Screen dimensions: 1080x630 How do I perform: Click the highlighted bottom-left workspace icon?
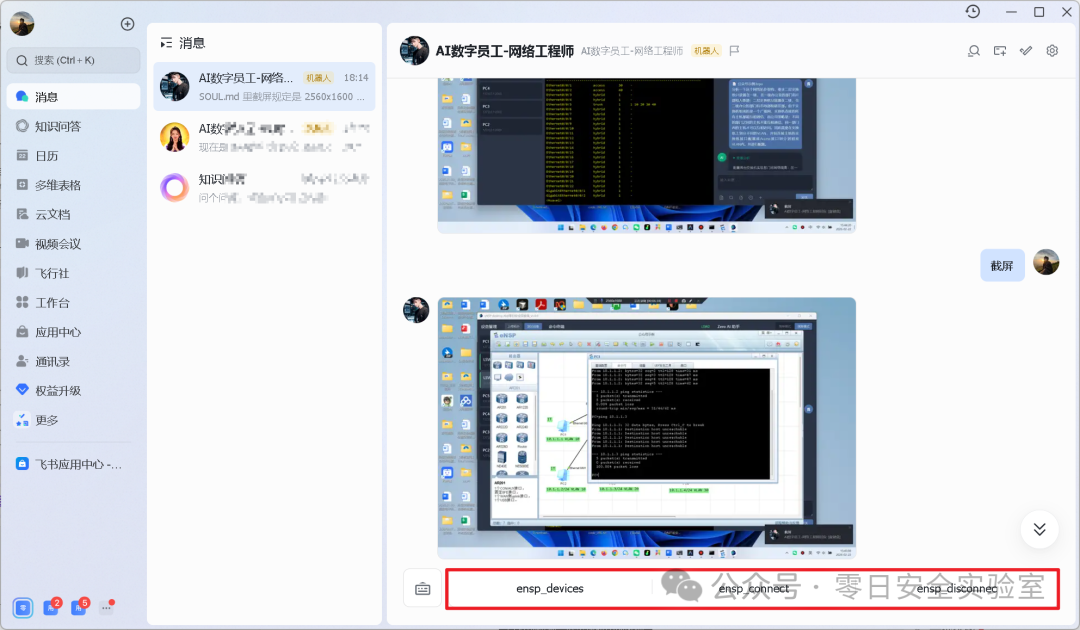coord(23,608)
